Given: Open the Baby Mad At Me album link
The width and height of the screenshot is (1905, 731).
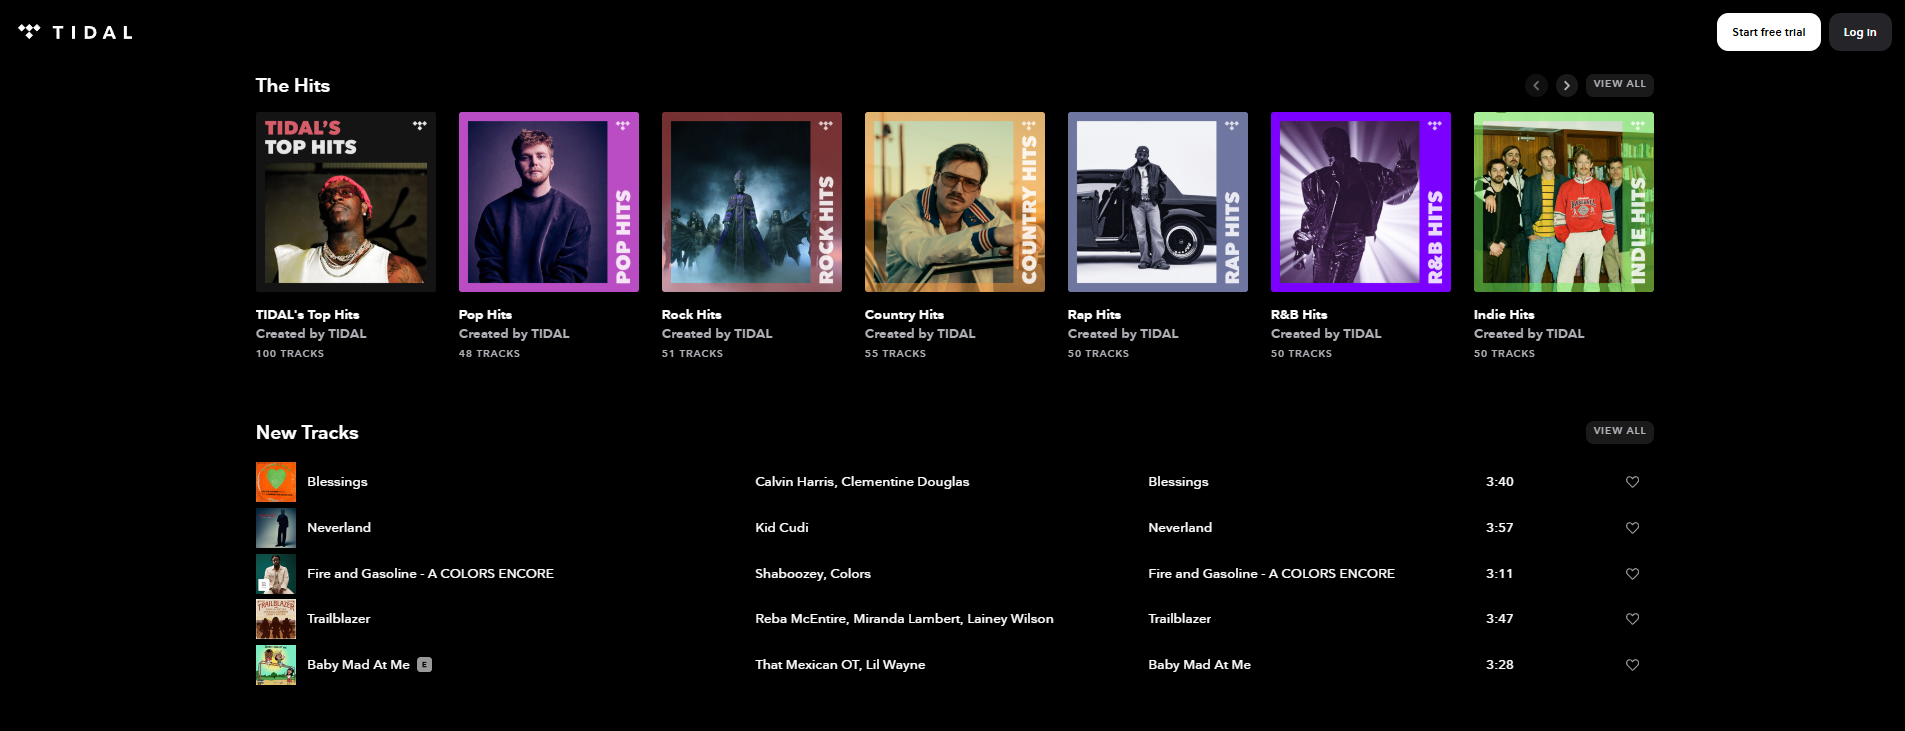Looking at the screenshot, I should 1199,665.
